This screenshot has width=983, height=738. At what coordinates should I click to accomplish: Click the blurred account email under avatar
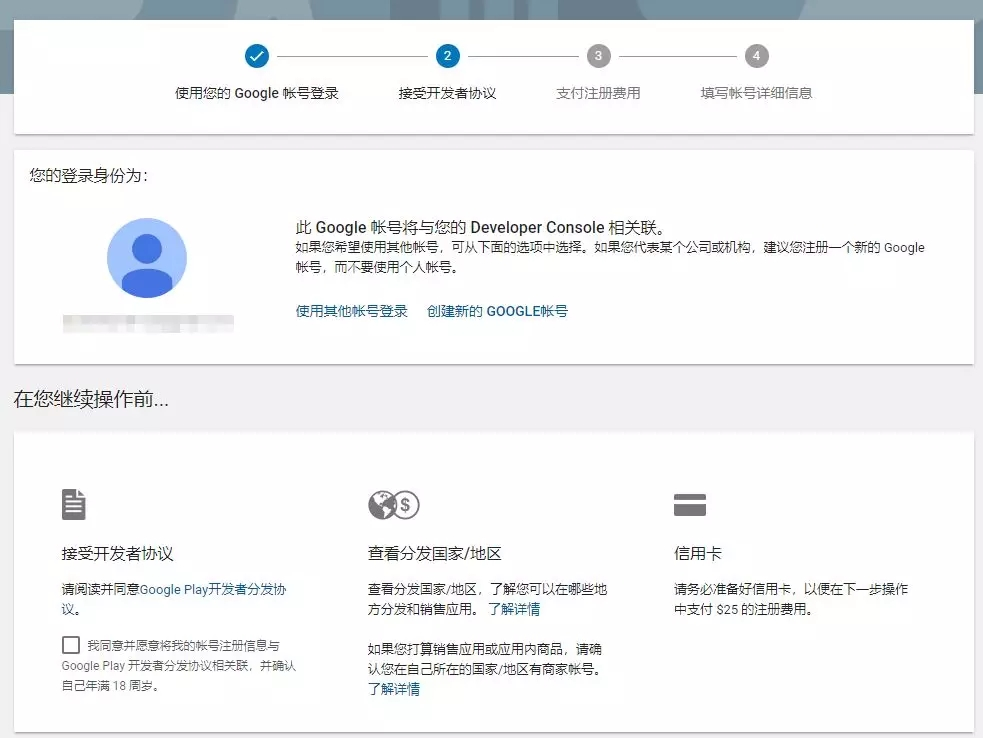coord(148,324)
